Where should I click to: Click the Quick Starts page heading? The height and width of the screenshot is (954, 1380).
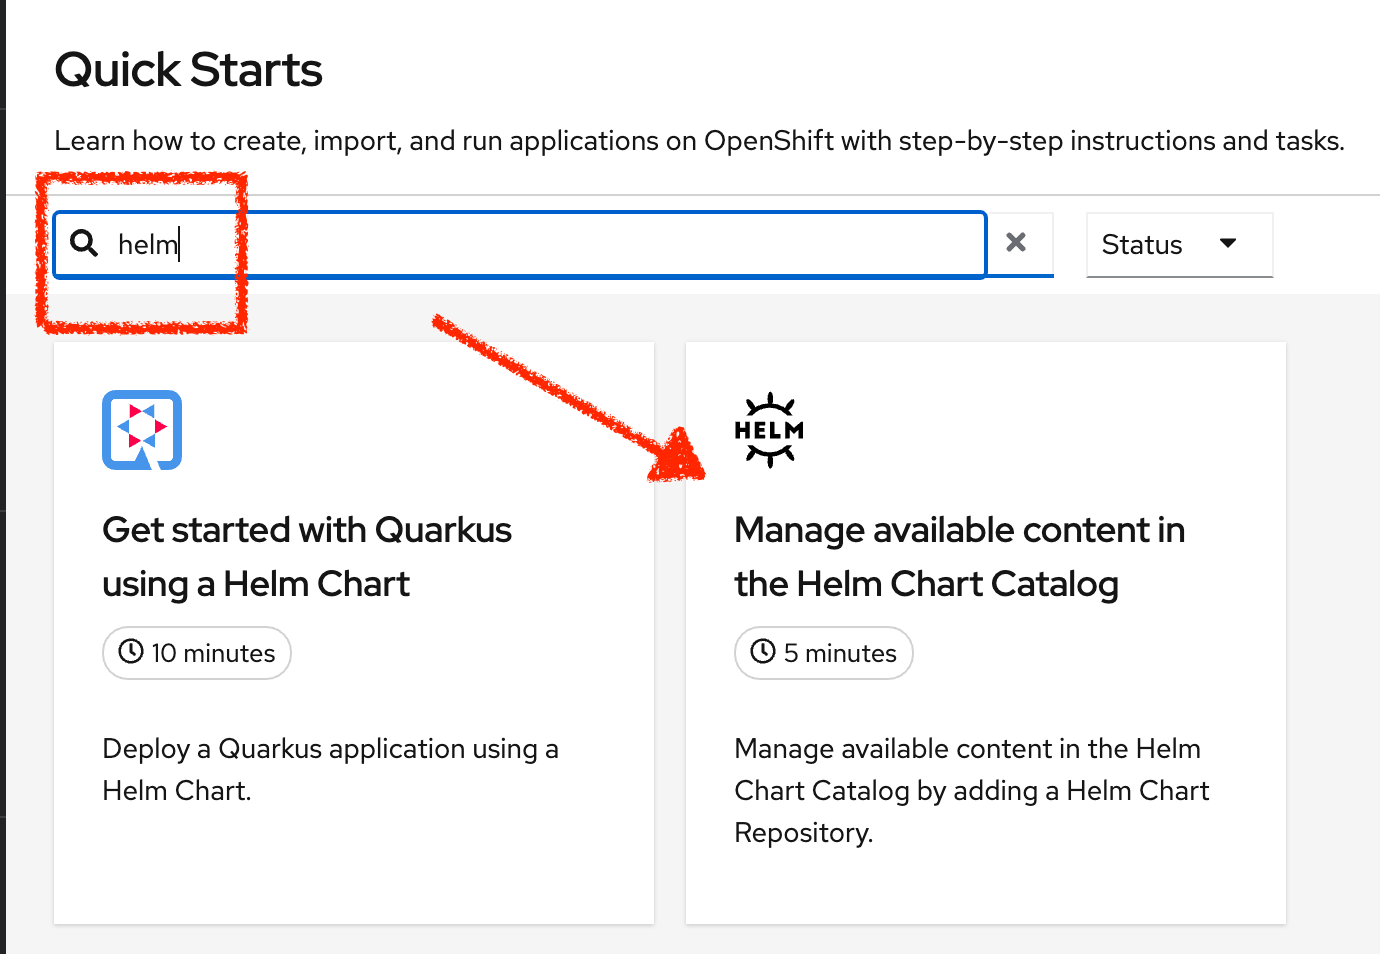pos(188,68)
